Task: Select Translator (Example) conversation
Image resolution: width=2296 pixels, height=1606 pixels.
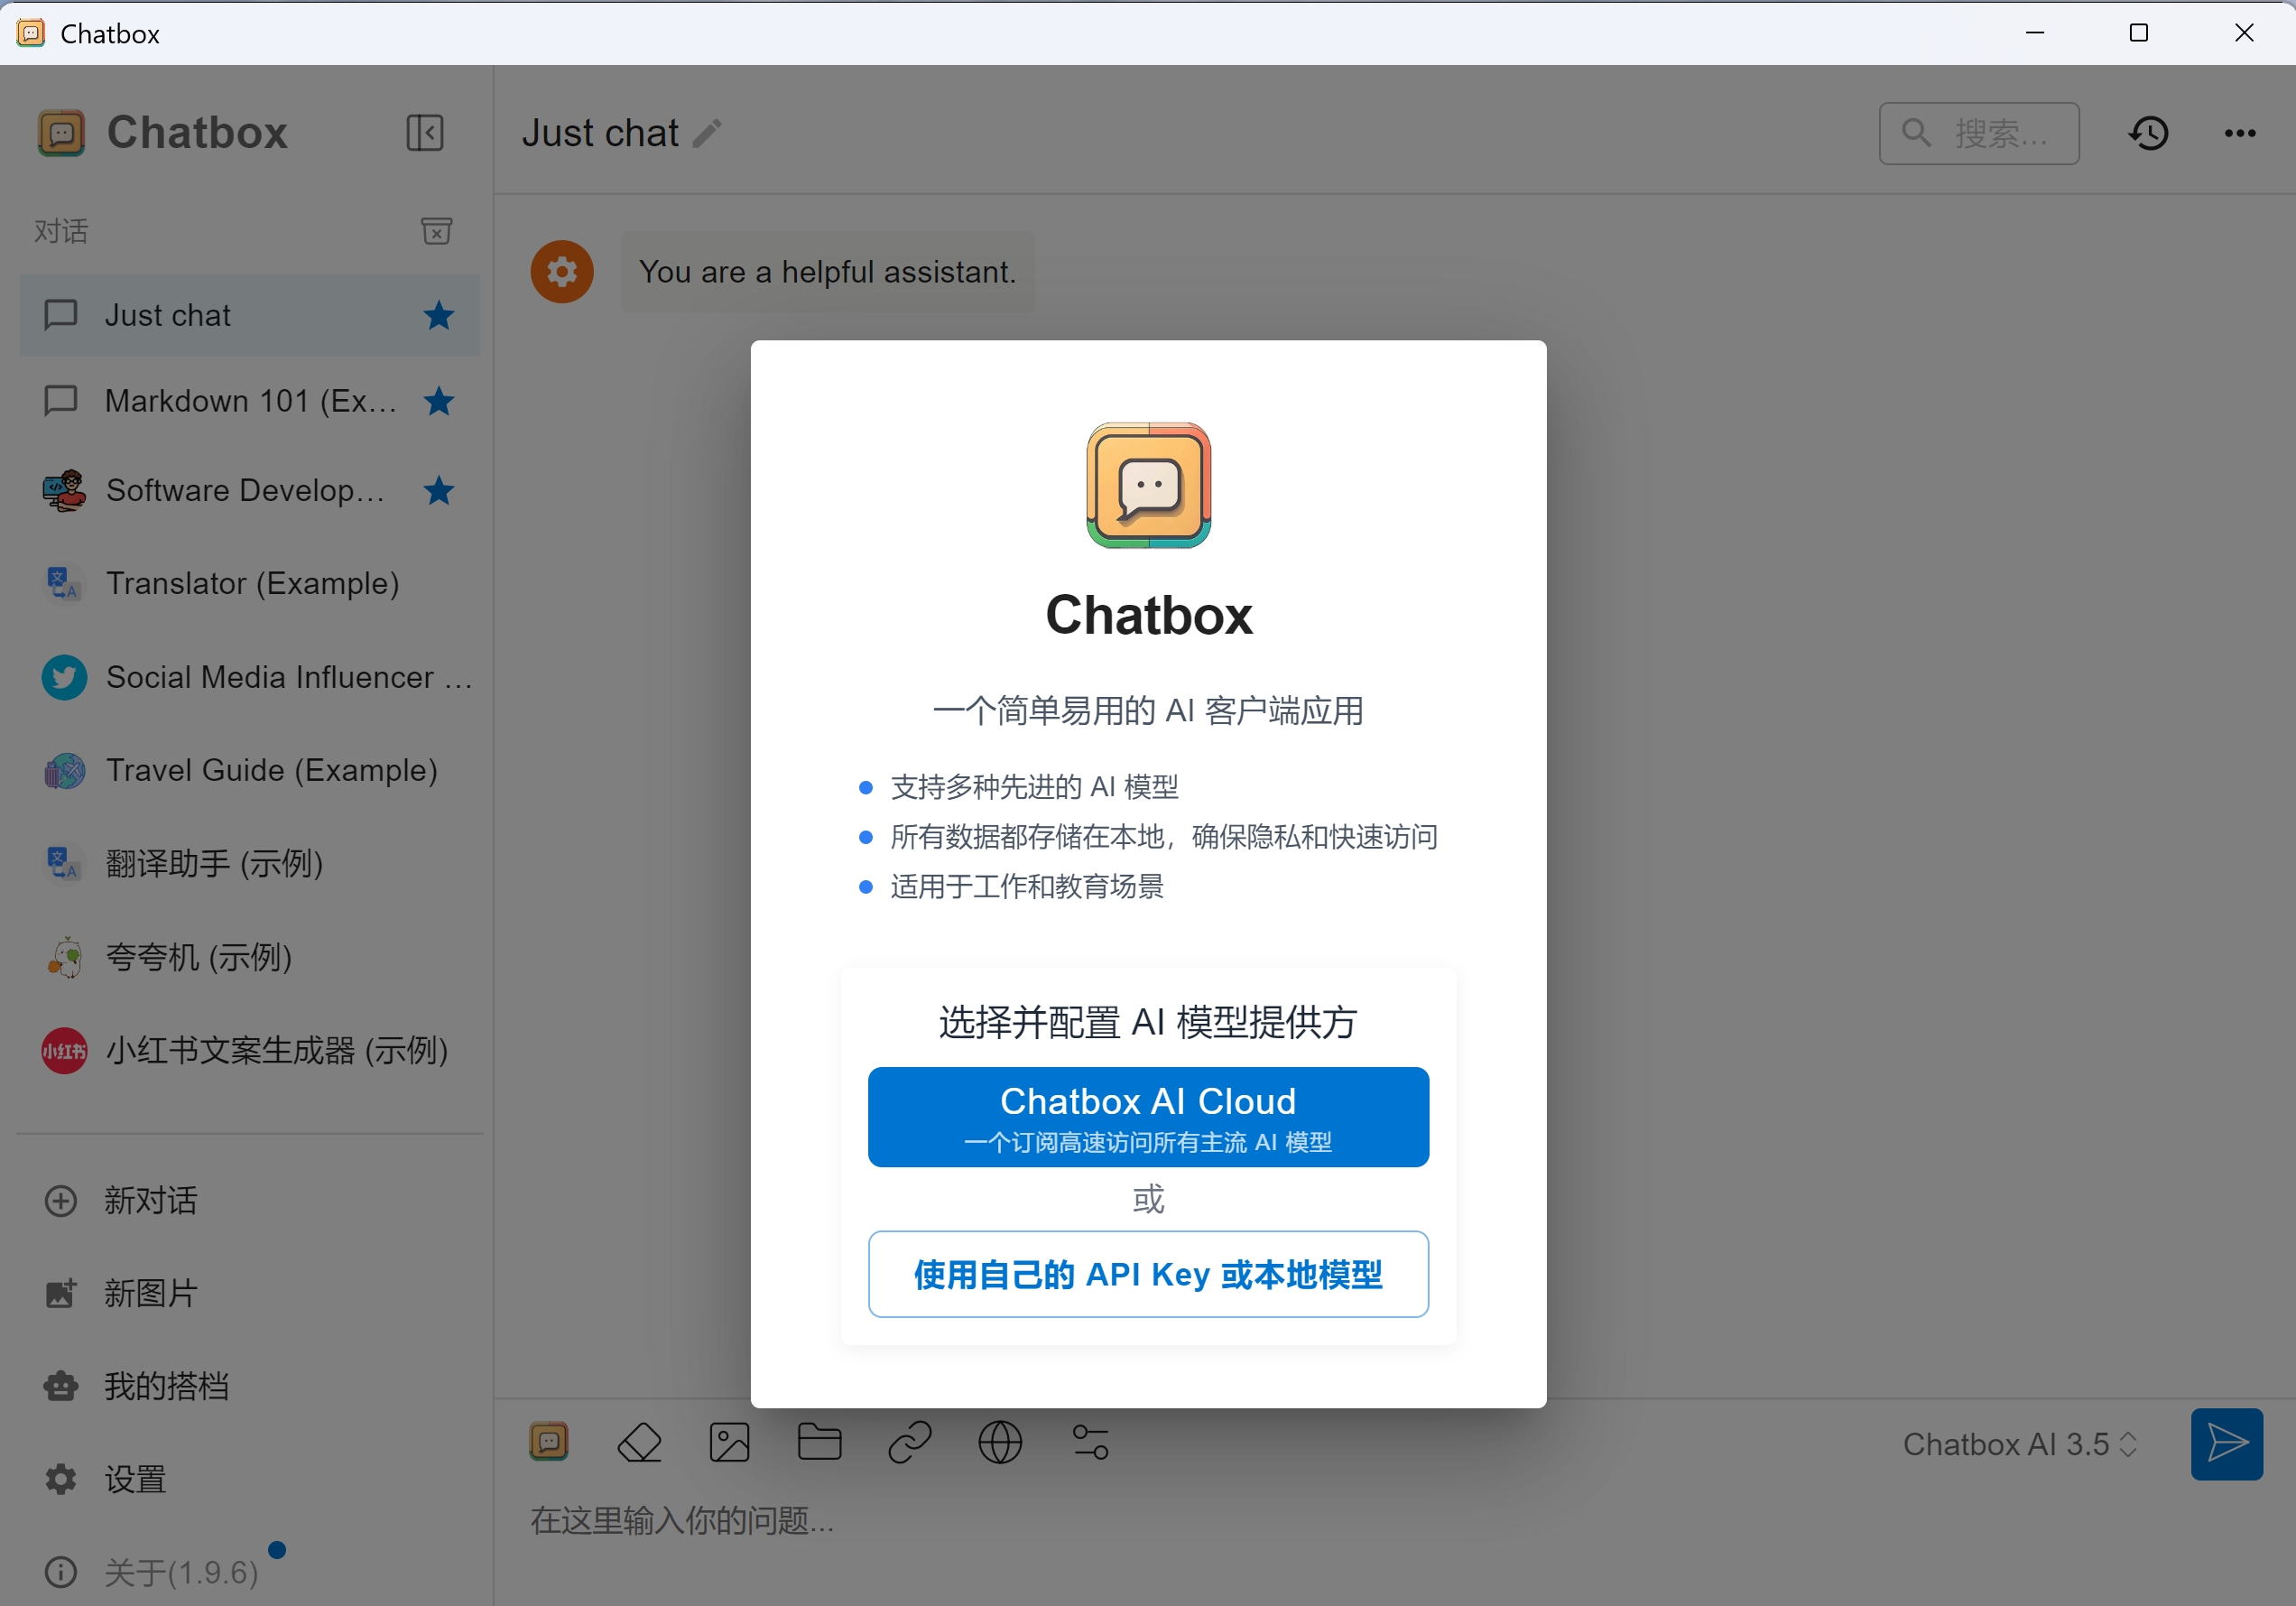Action: (x=250, y=583)
